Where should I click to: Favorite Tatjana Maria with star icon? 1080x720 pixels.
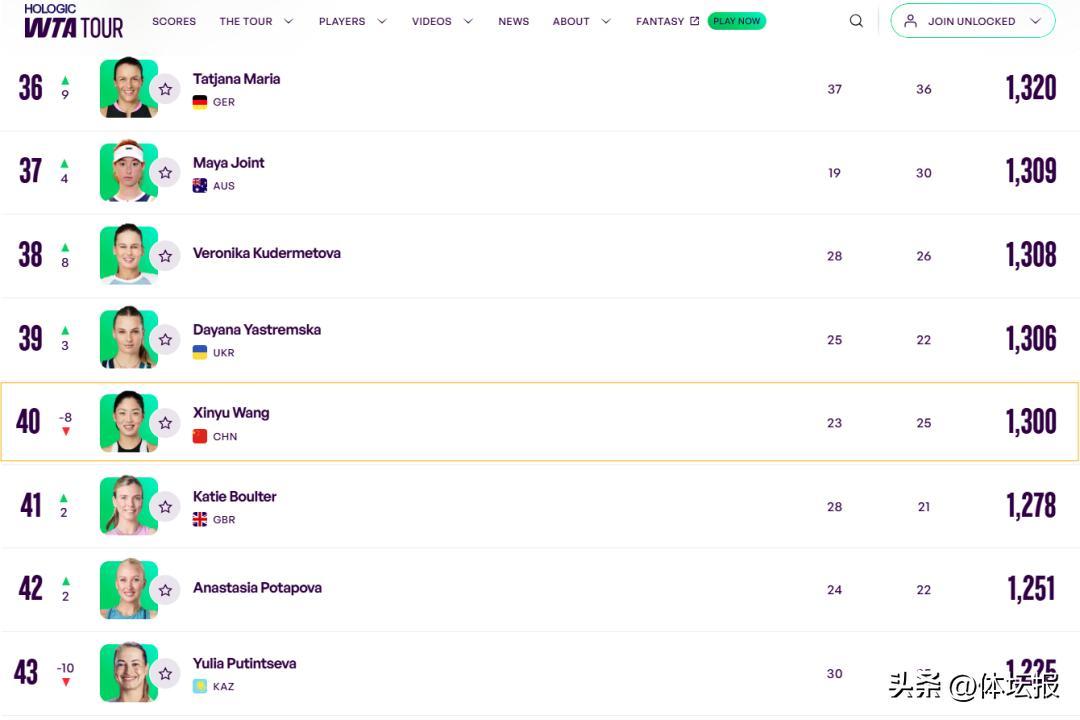pos(165,89)
